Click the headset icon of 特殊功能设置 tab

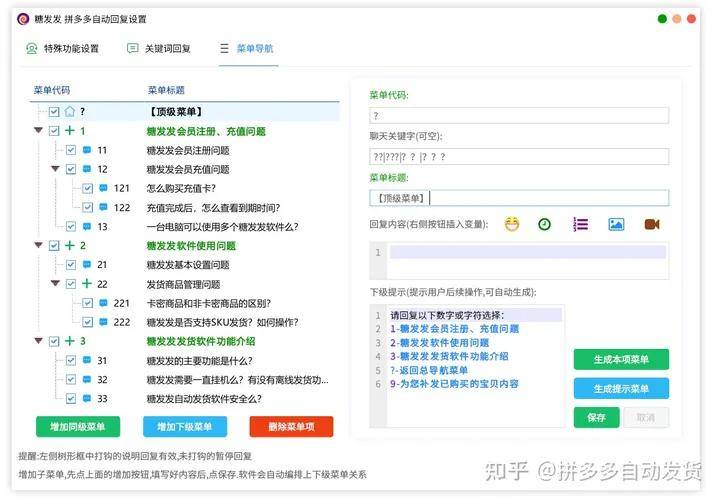click(x=32, y=48)
